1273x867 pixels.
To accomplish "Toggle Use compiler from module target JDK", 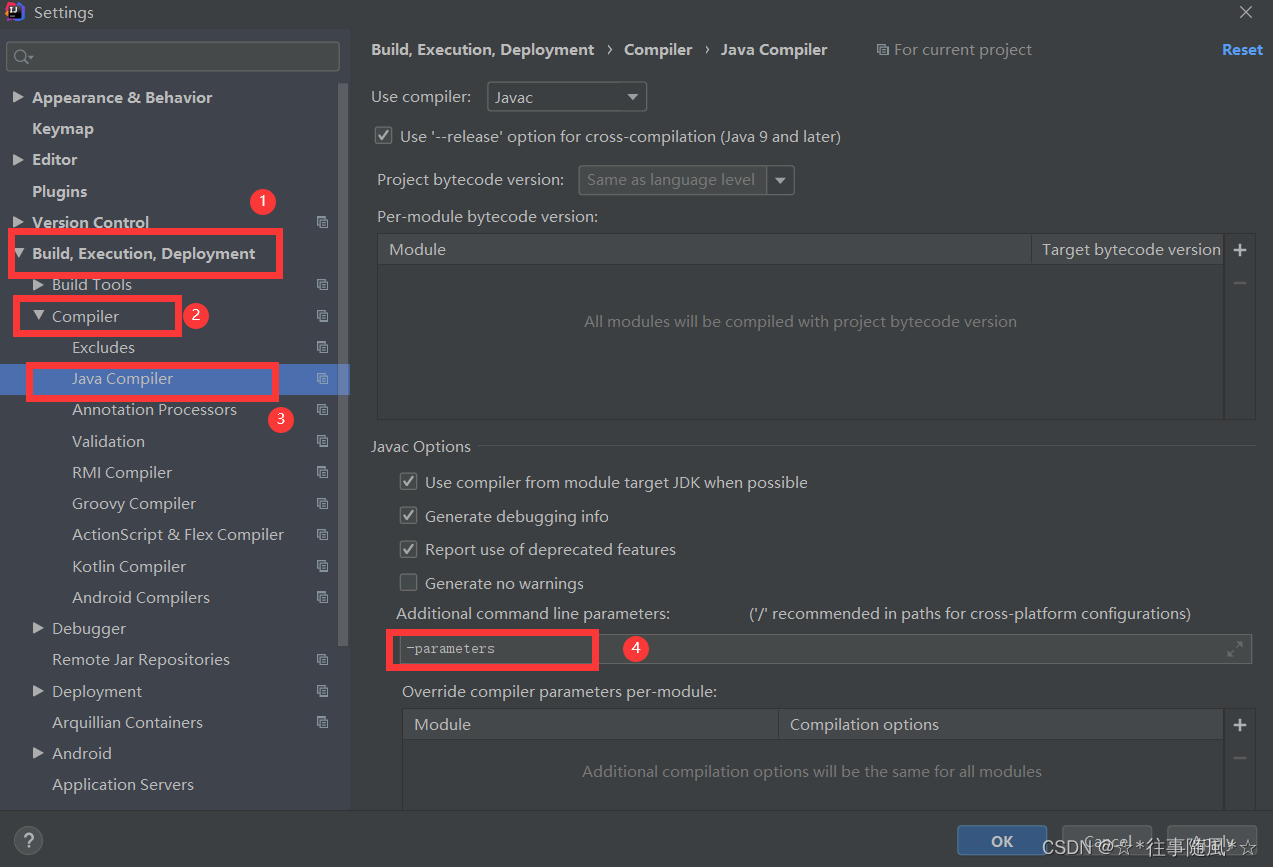I will click(x=408, y=482).
